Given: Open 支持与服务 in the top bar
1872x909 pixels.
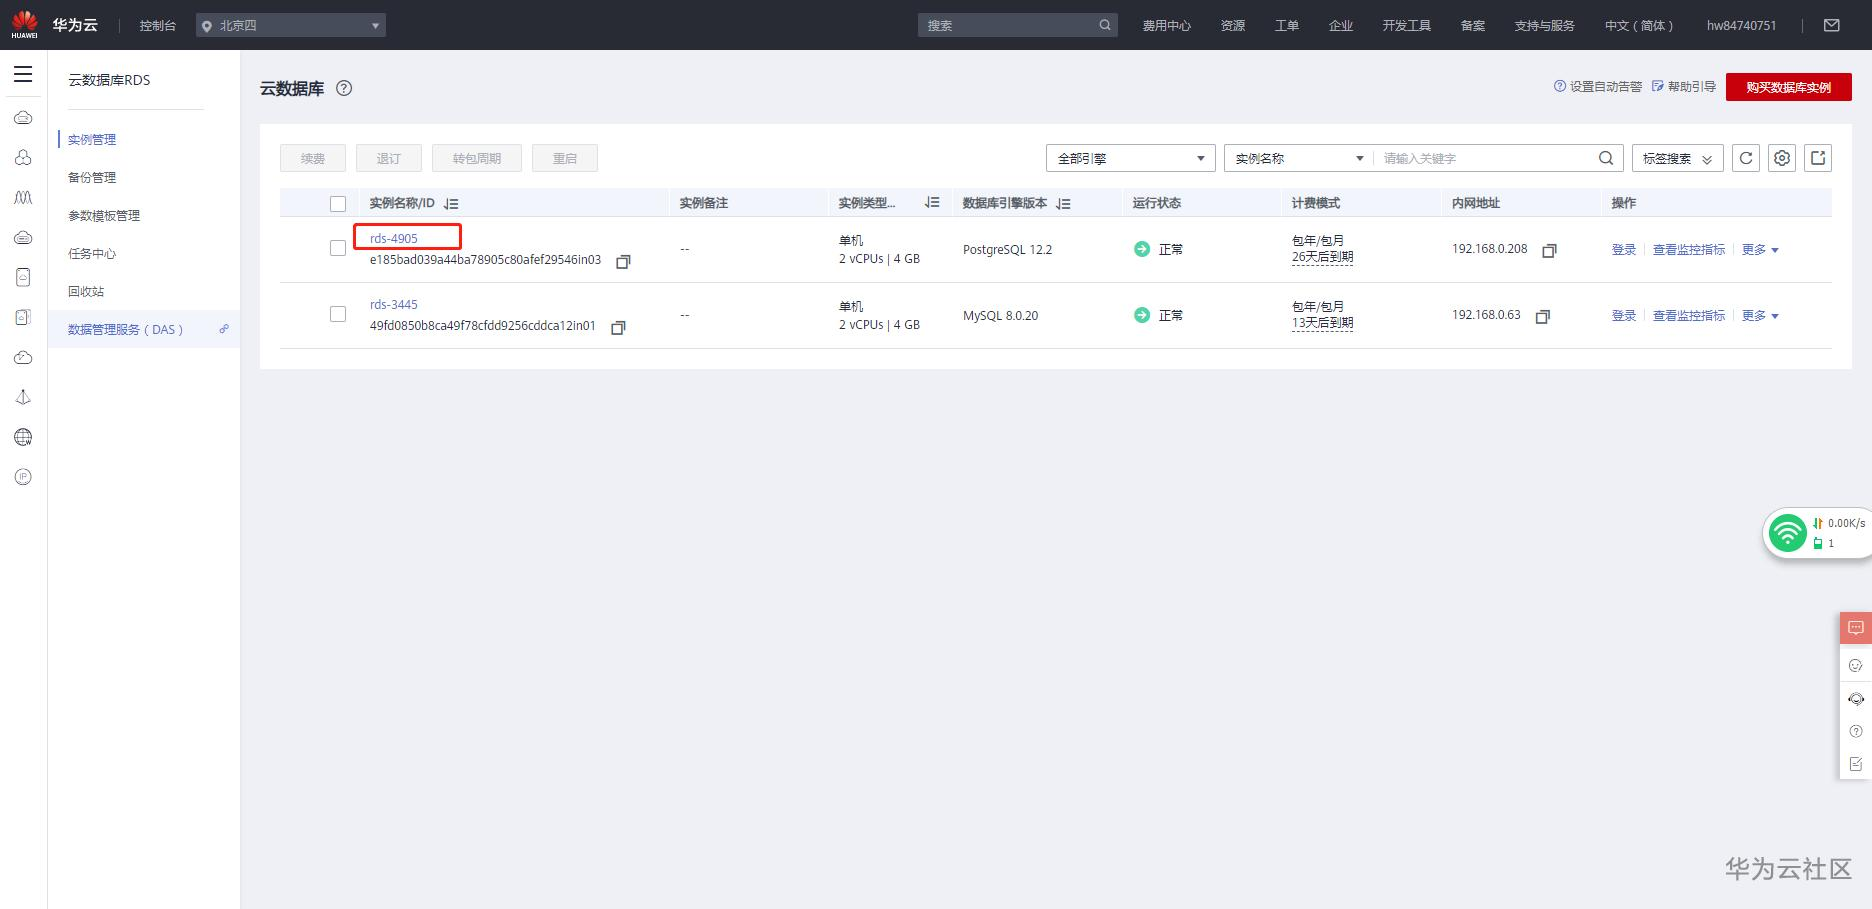Looking at the screenshot, I should point(1545,26).
